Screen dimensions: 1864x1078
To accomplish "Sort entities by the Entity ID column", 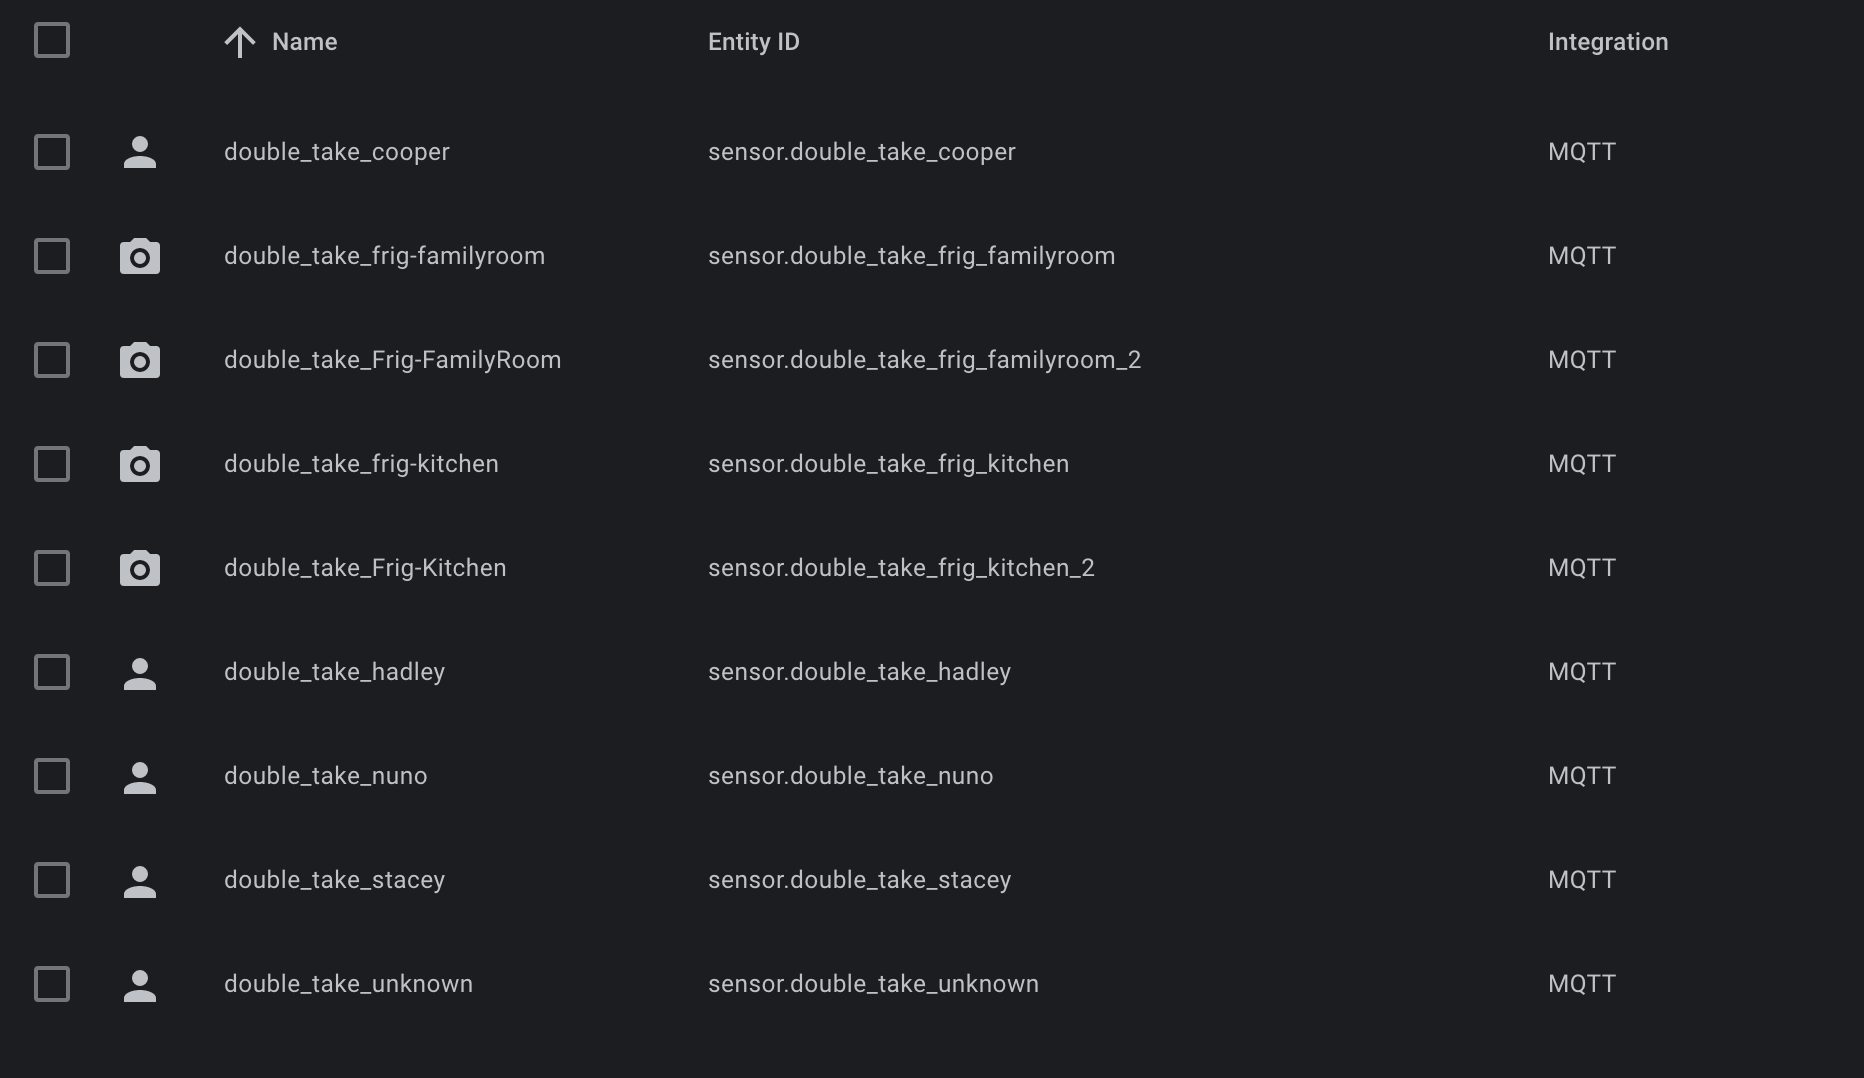I will tap(753, 41).
